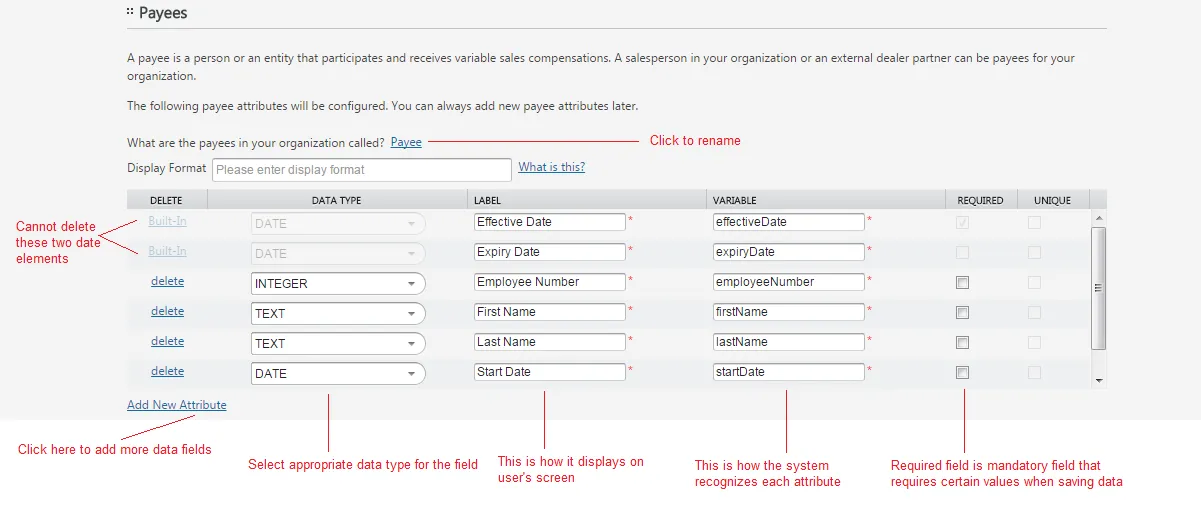Edit the employeeNumber variable field
This screenshot has width=1201, height=510.
[x=788, y=282]
